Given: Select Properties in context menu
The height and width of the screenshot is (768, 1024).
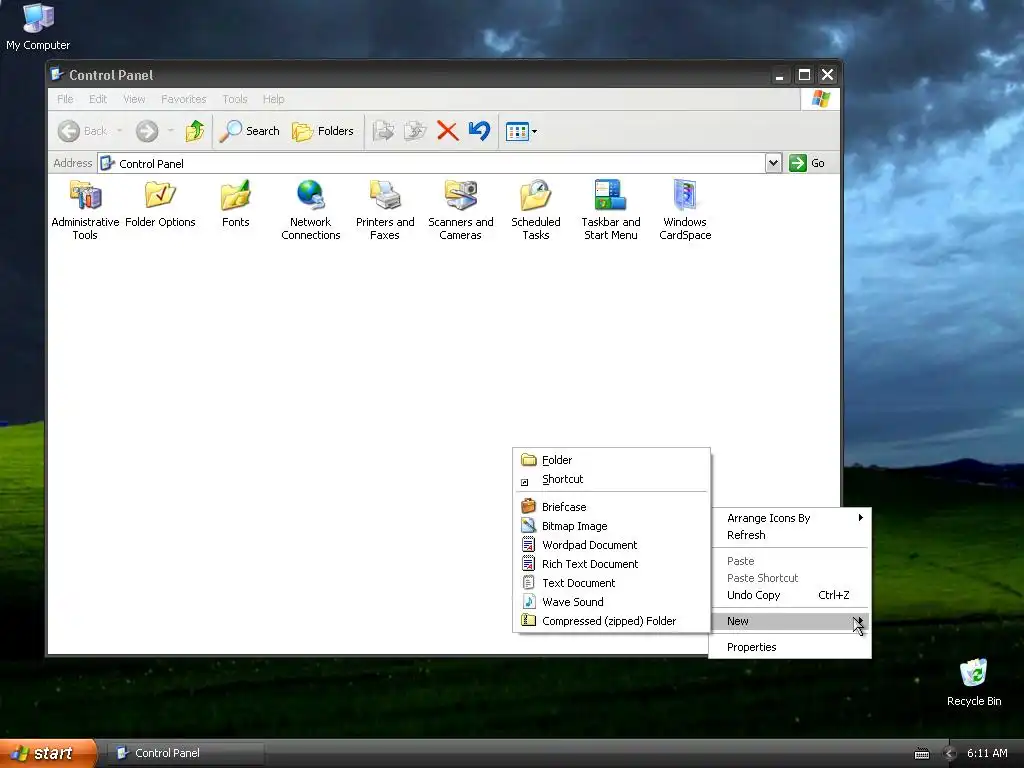Looking at the screenshot, I should [790, 647].
